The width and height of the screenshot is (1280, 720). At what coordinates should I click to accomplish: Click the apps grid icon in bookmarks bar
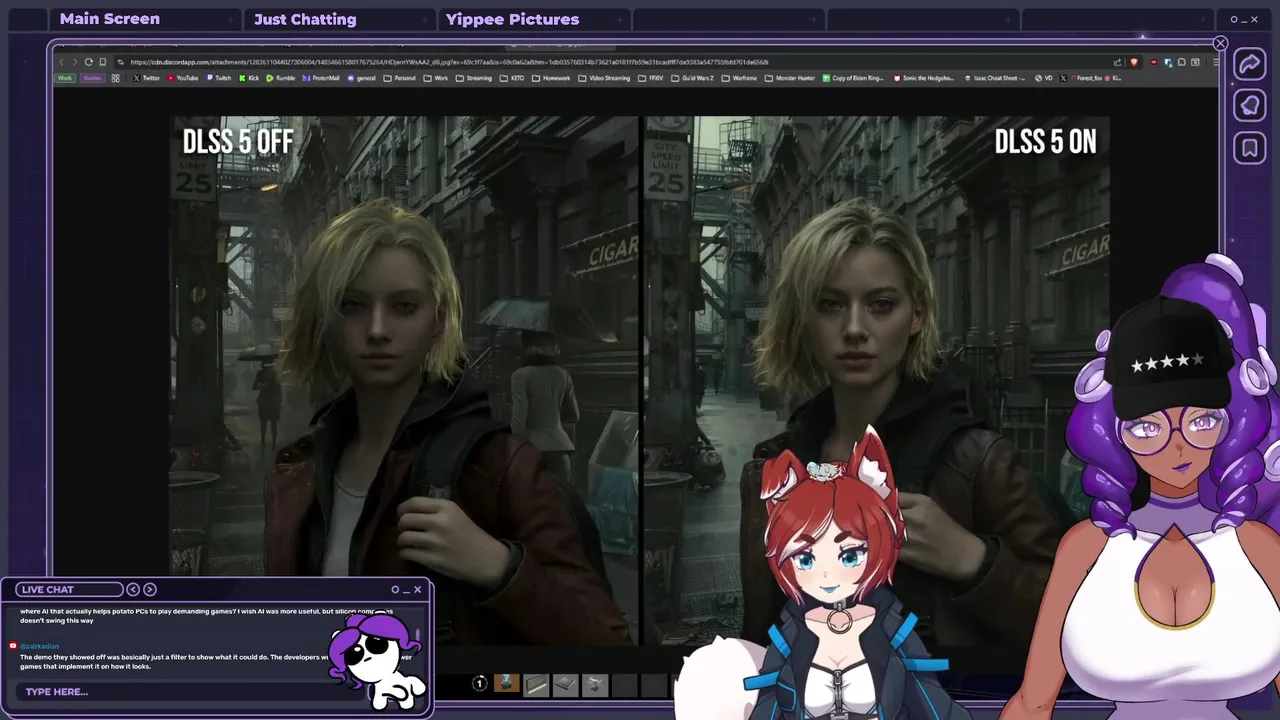(115, 78)
